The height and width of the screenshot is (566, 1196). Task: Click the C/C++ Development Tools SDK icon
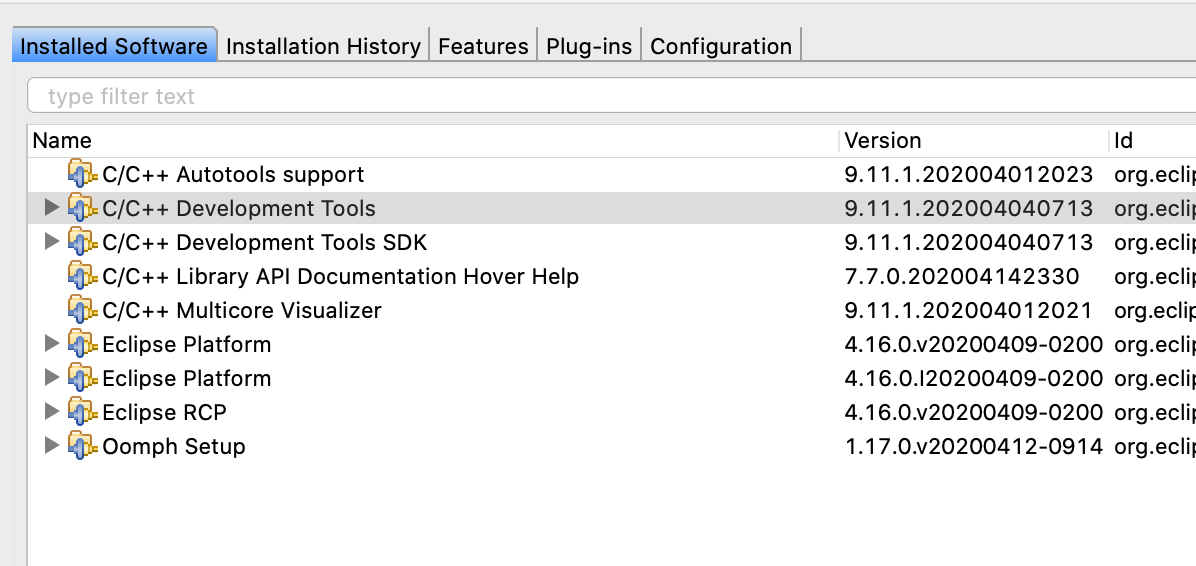point(82,242)
